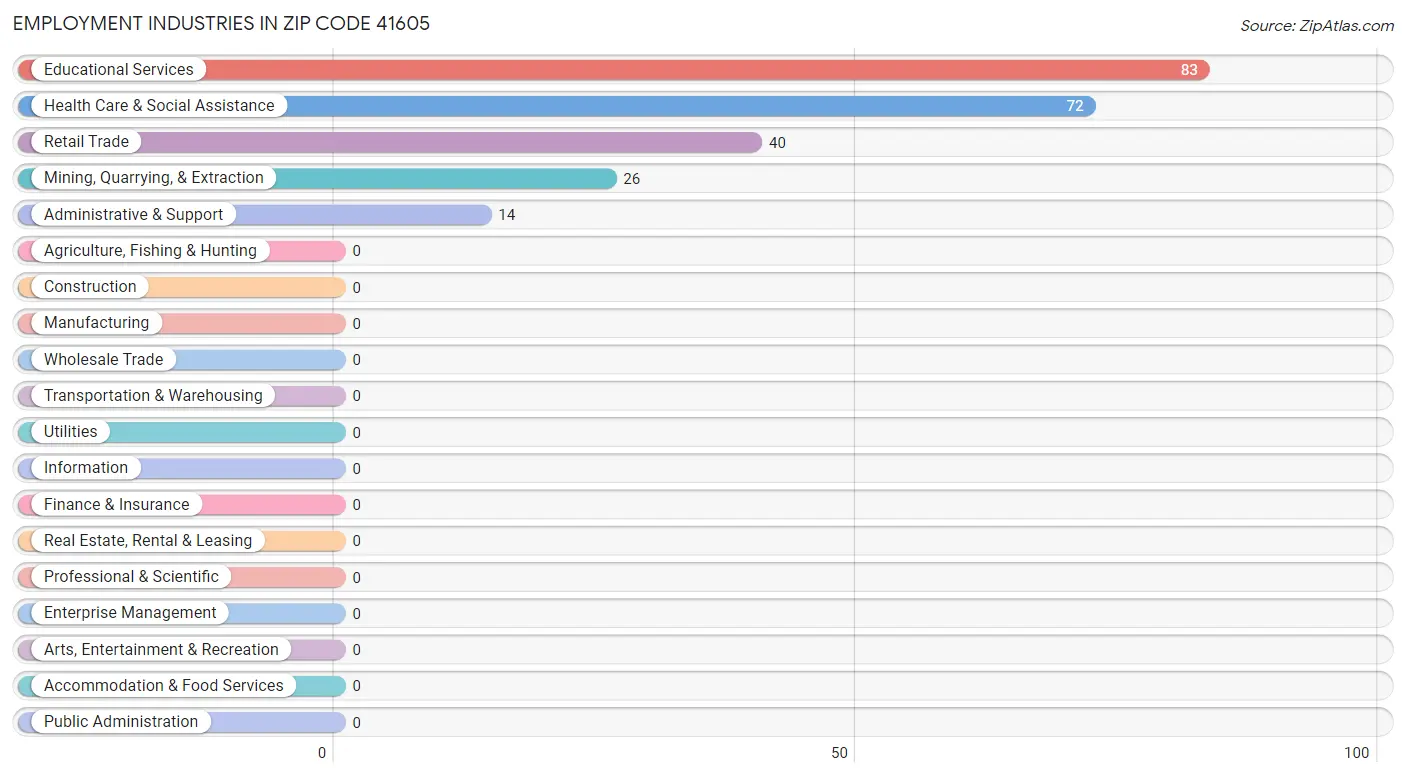Click the value 26 beside Mining bar
Image resolution: width=1406 pixels, height=777 pixels.
[x=631, y=179]
